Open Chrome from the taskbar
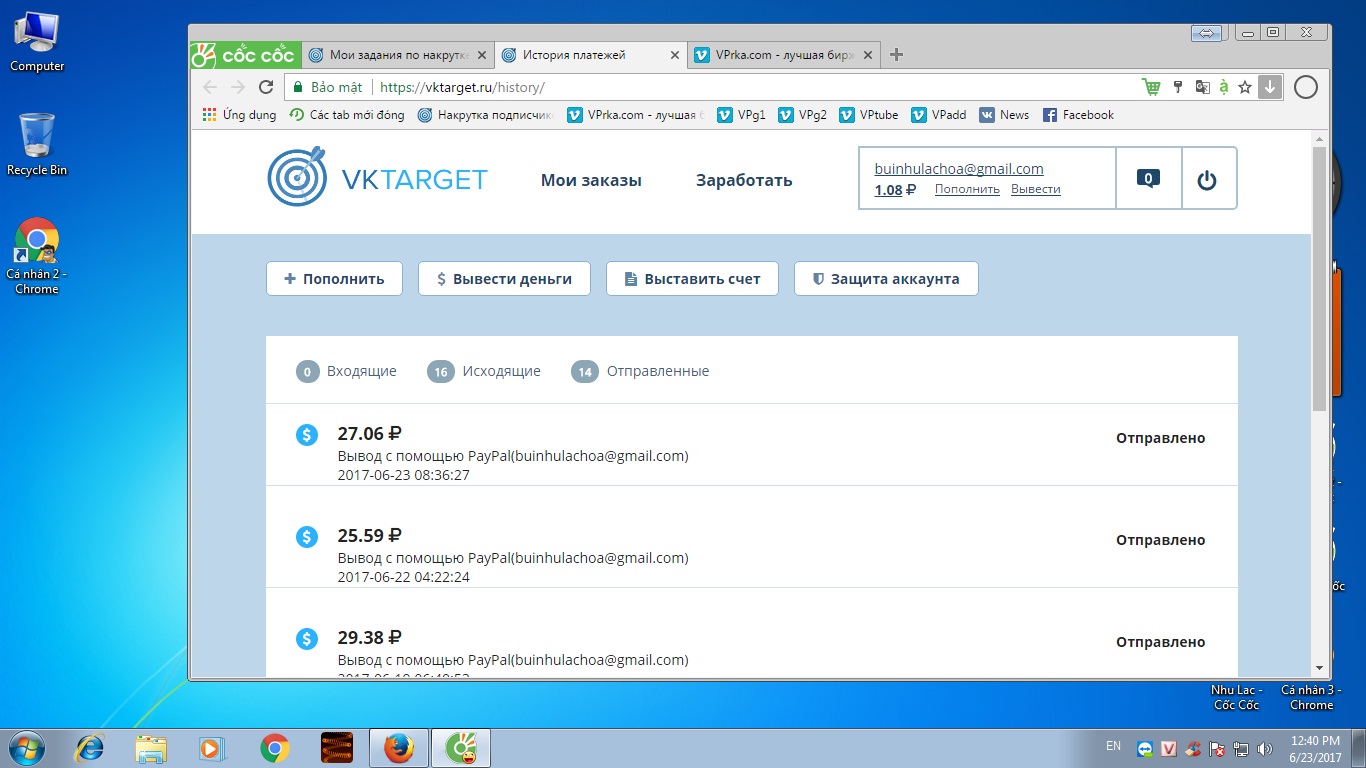This screenshot has width=1366, height=768. click(x=274, y=748)
